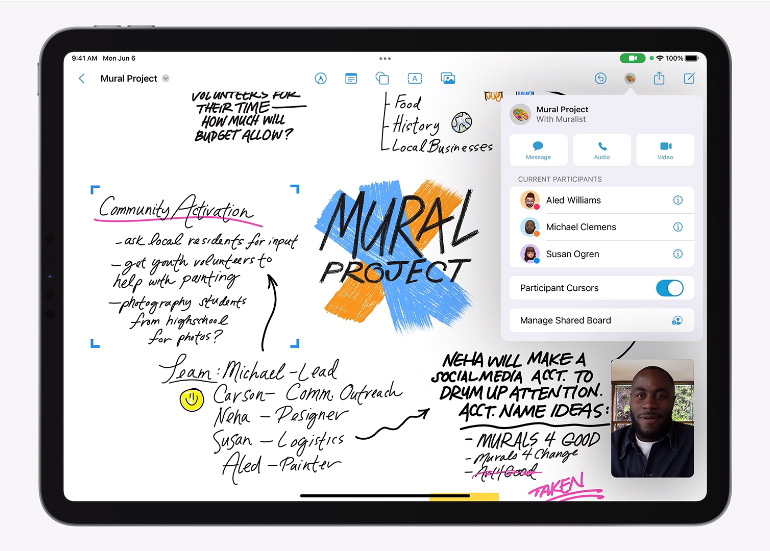This screenshot has height=551, width=770.
Task: Select the pen drawing tool icon
Action: (x=321, y=78)
